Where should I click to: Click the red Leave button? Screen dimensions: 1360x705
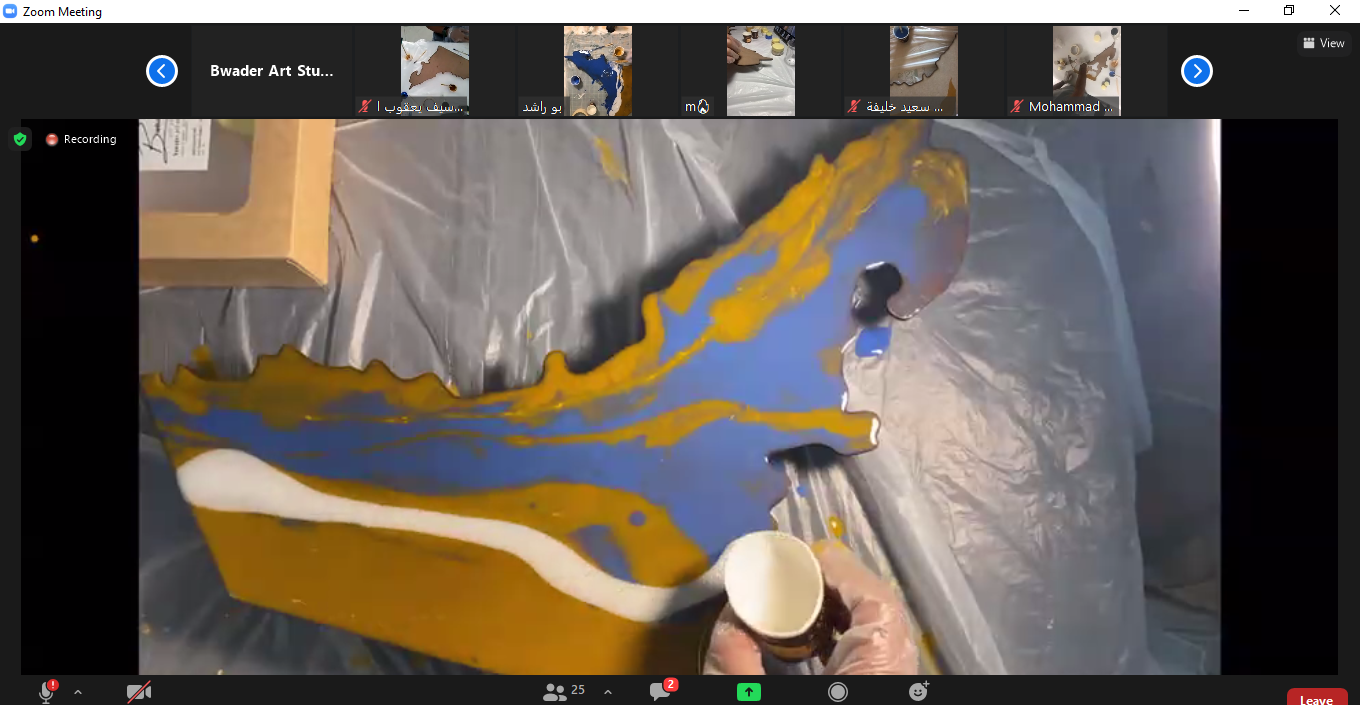click(x=1316, y=699)
